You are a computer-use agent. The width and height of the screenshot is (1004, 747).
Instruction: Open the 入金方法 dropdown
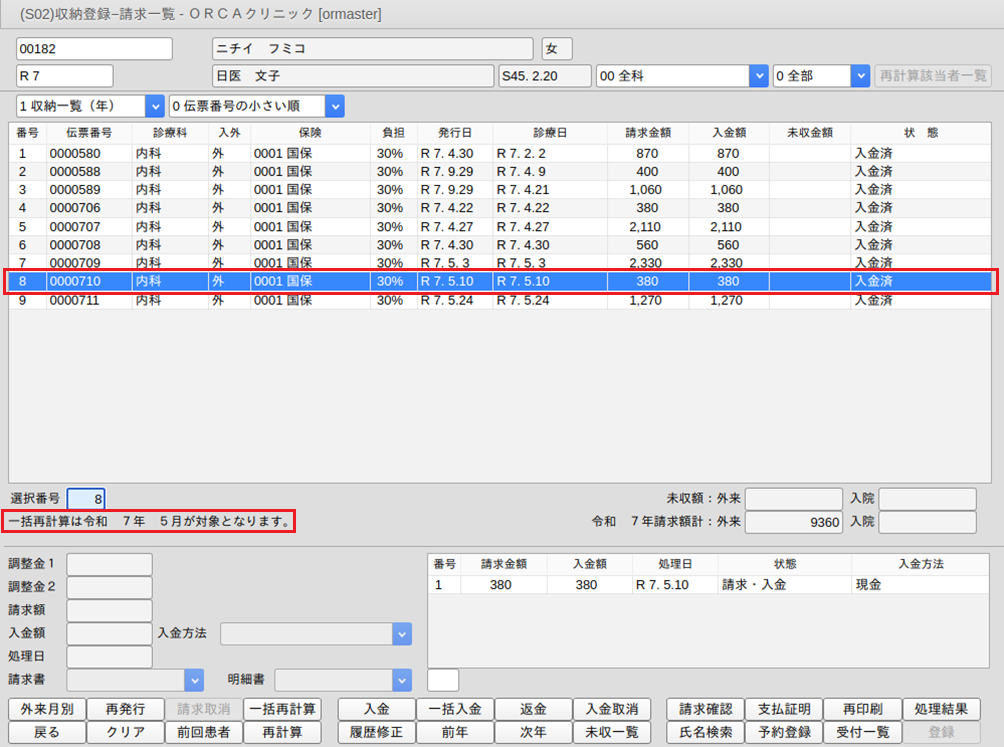(x=401, y=633)
